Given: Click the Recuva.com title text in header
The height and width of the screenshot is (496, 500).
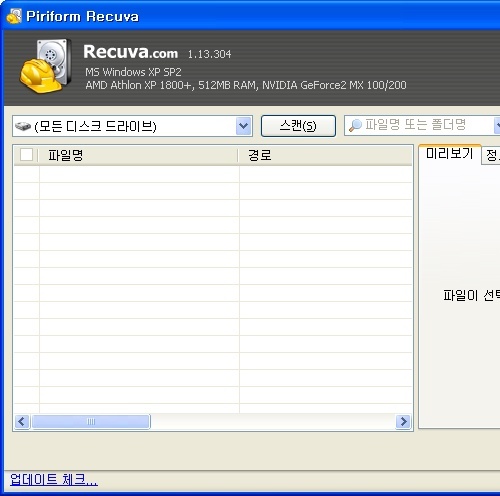Looking at the screenshot, I should [130, 52].
